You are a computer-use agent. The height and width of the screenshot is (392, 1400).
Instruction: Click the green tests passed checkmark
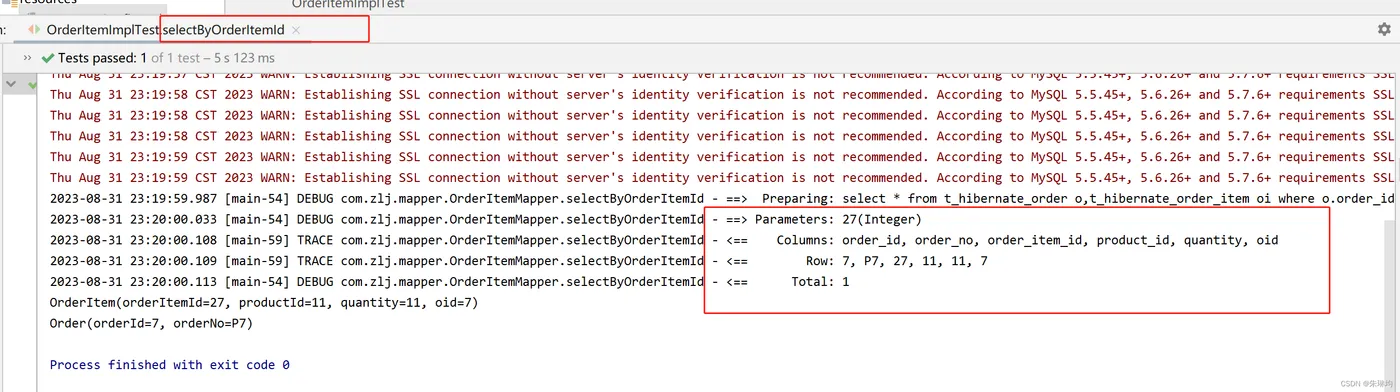coord(47,58)
